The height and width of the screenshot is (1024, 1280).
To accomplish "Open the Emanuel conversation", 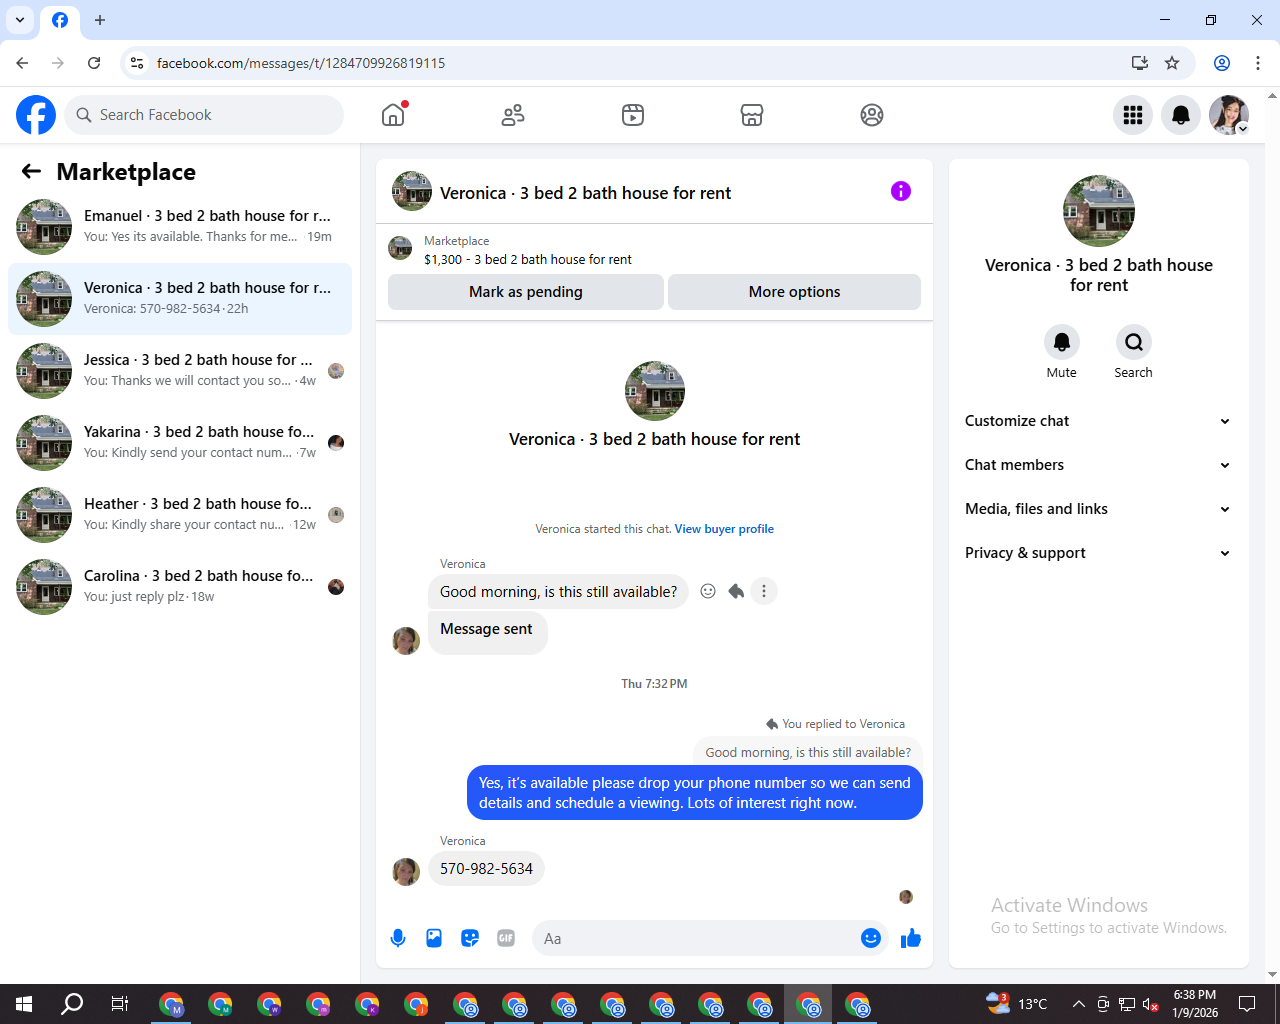I will (x=180, y=227).
